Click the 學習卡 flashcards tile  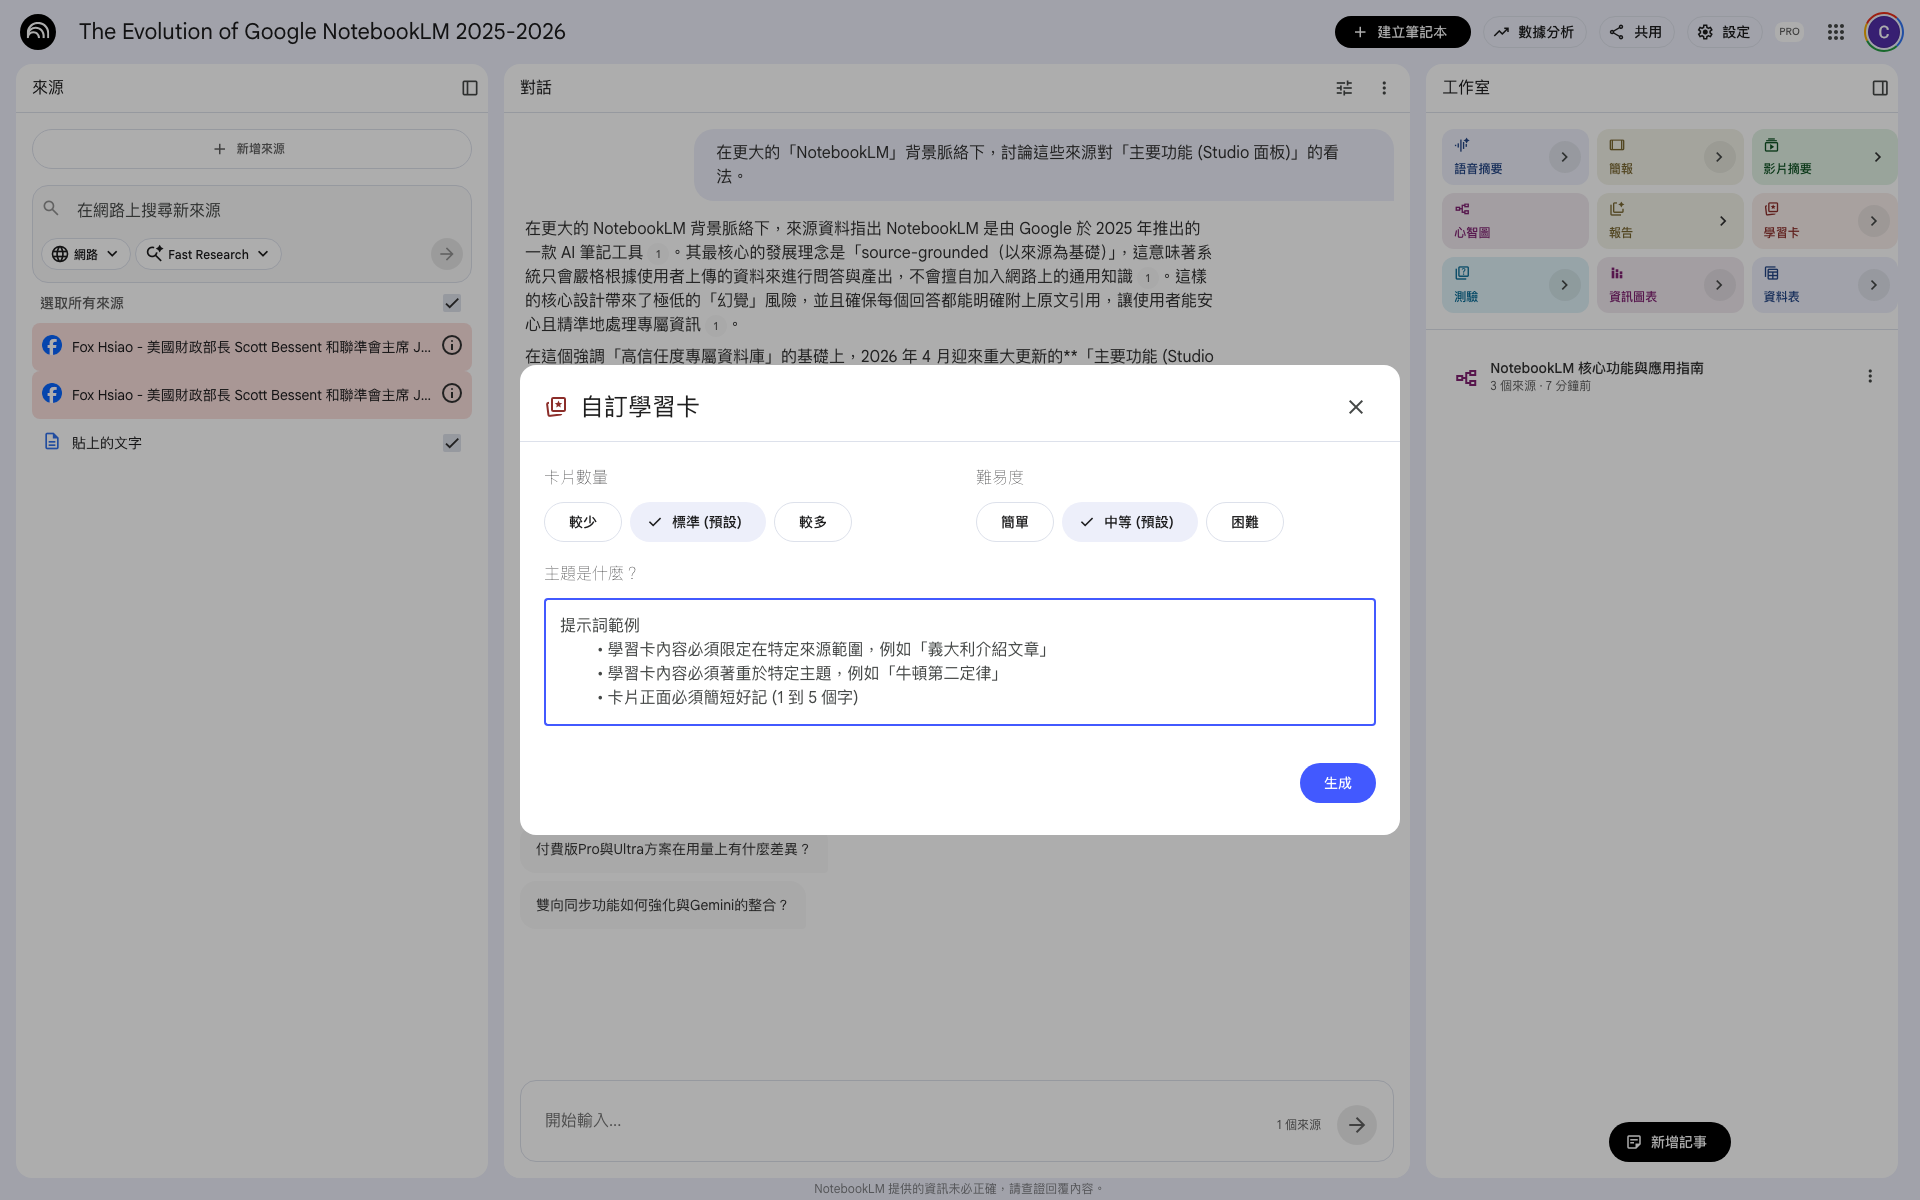click(x=1824, y=221)
